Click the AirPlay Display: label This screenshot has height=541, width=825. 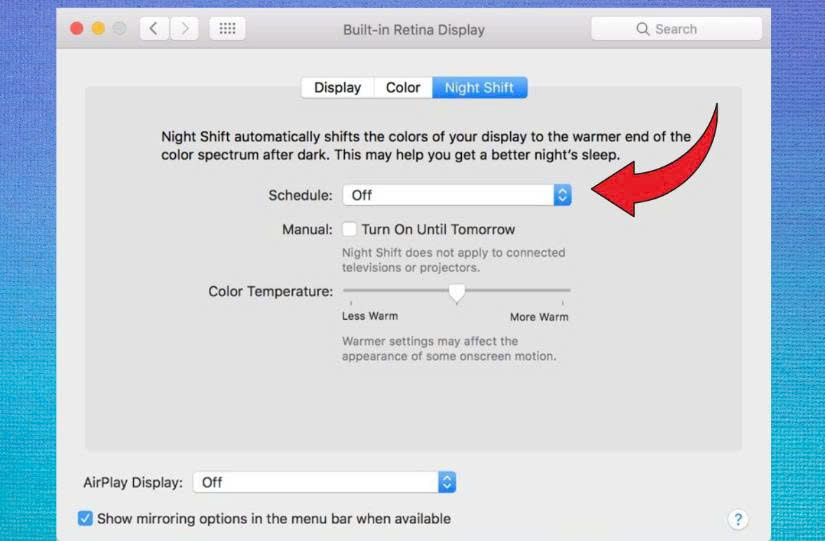(133, 483)
